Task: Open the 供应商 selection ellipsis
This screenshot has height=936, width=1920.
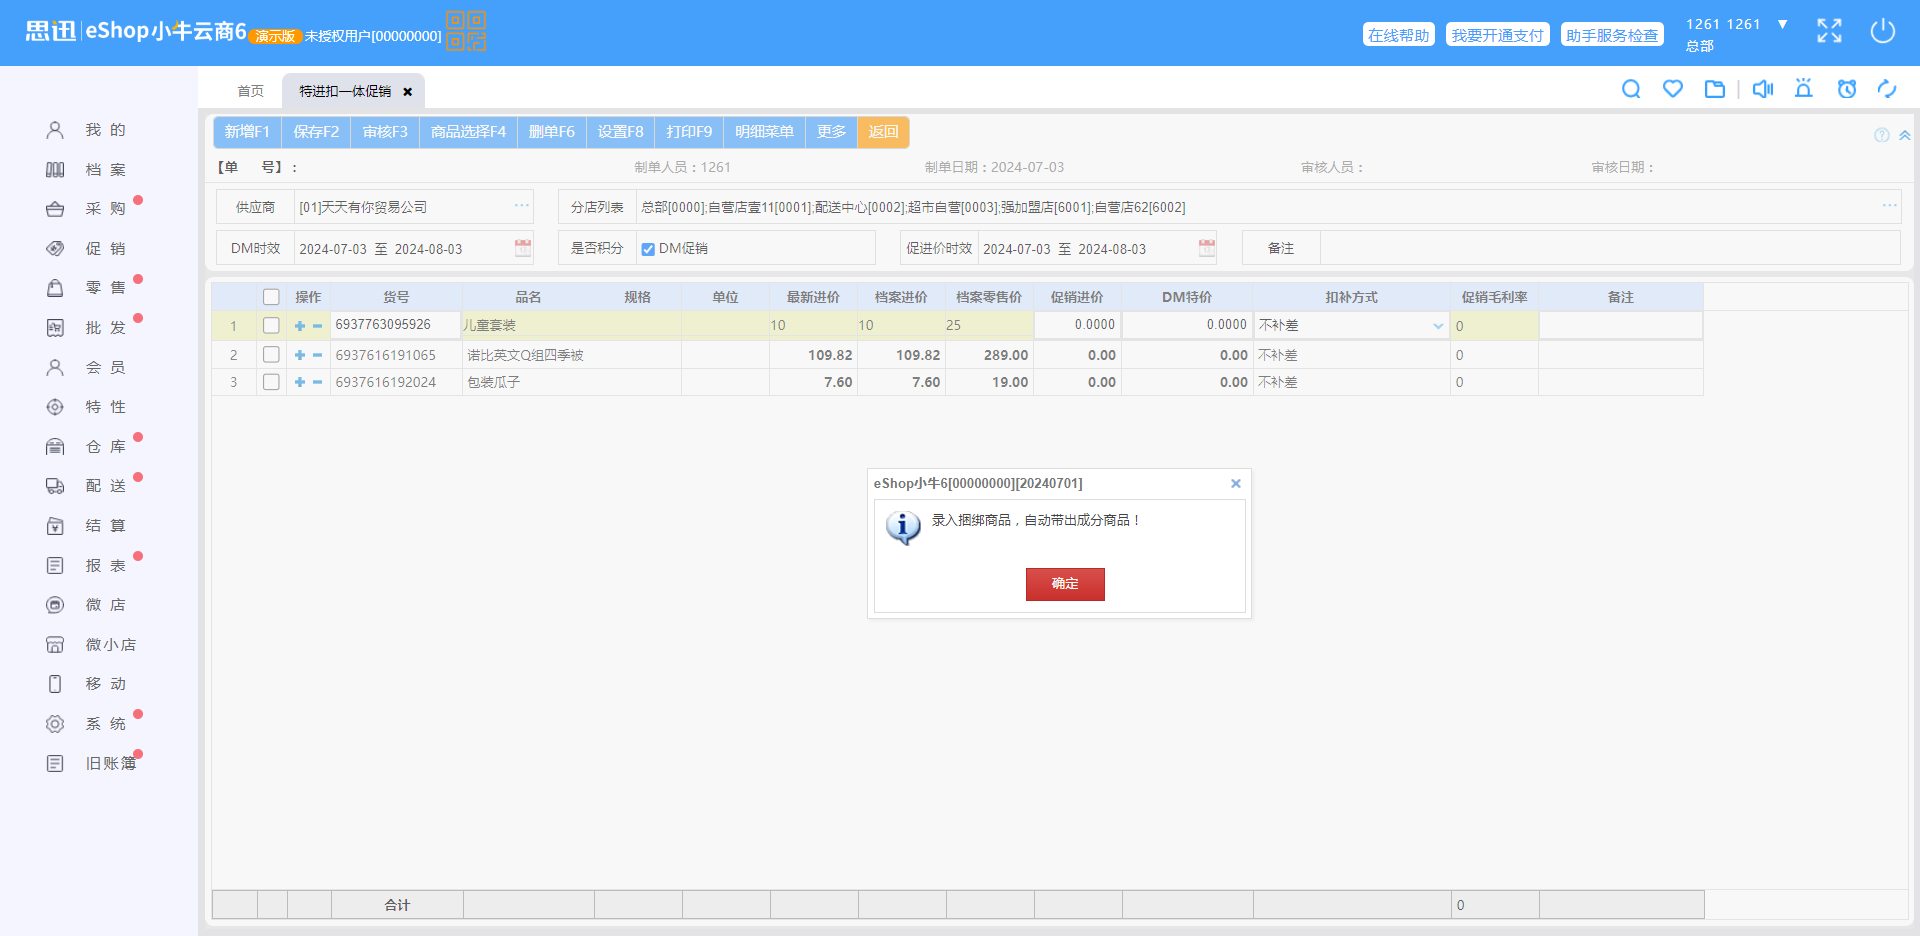Action: pos(522,206)
